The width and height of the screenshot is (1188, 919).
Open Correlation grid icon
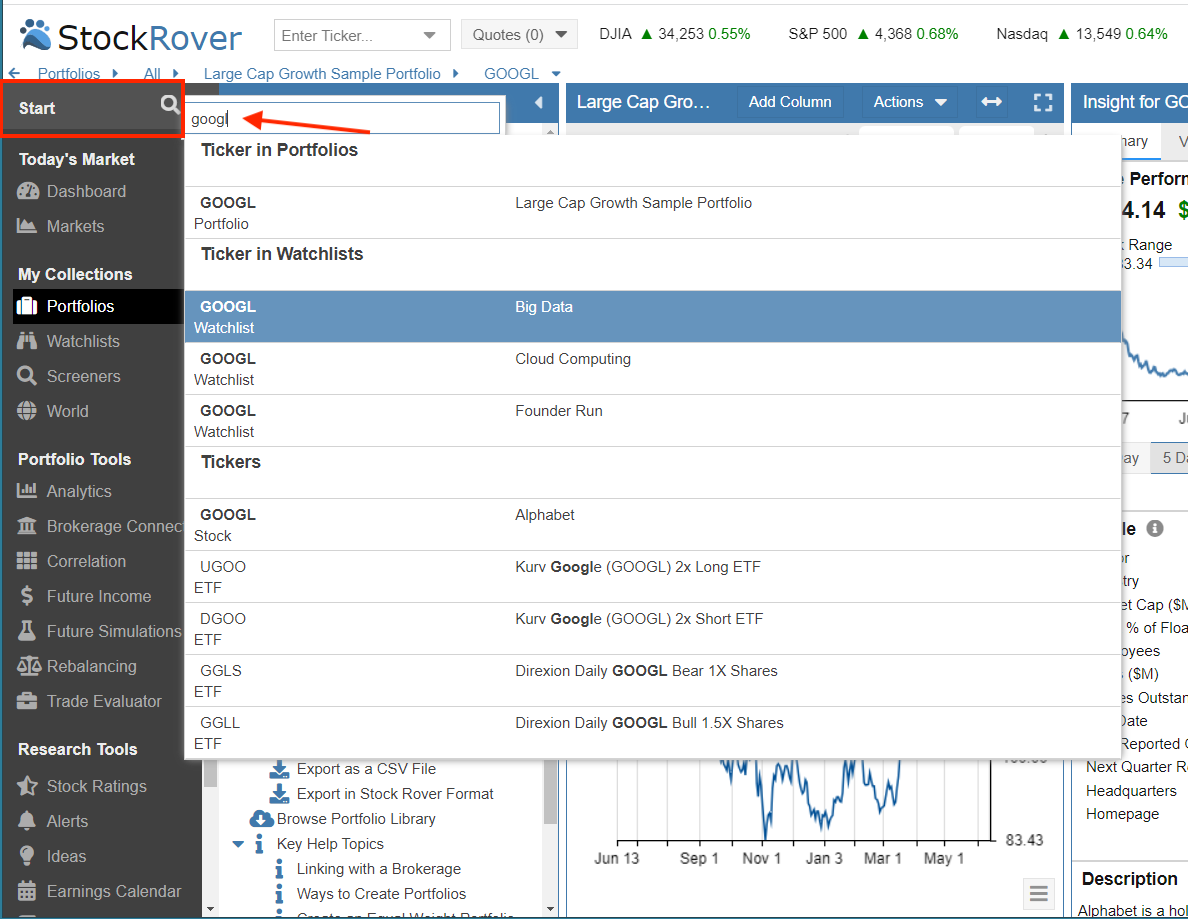(x=27, y=561)
